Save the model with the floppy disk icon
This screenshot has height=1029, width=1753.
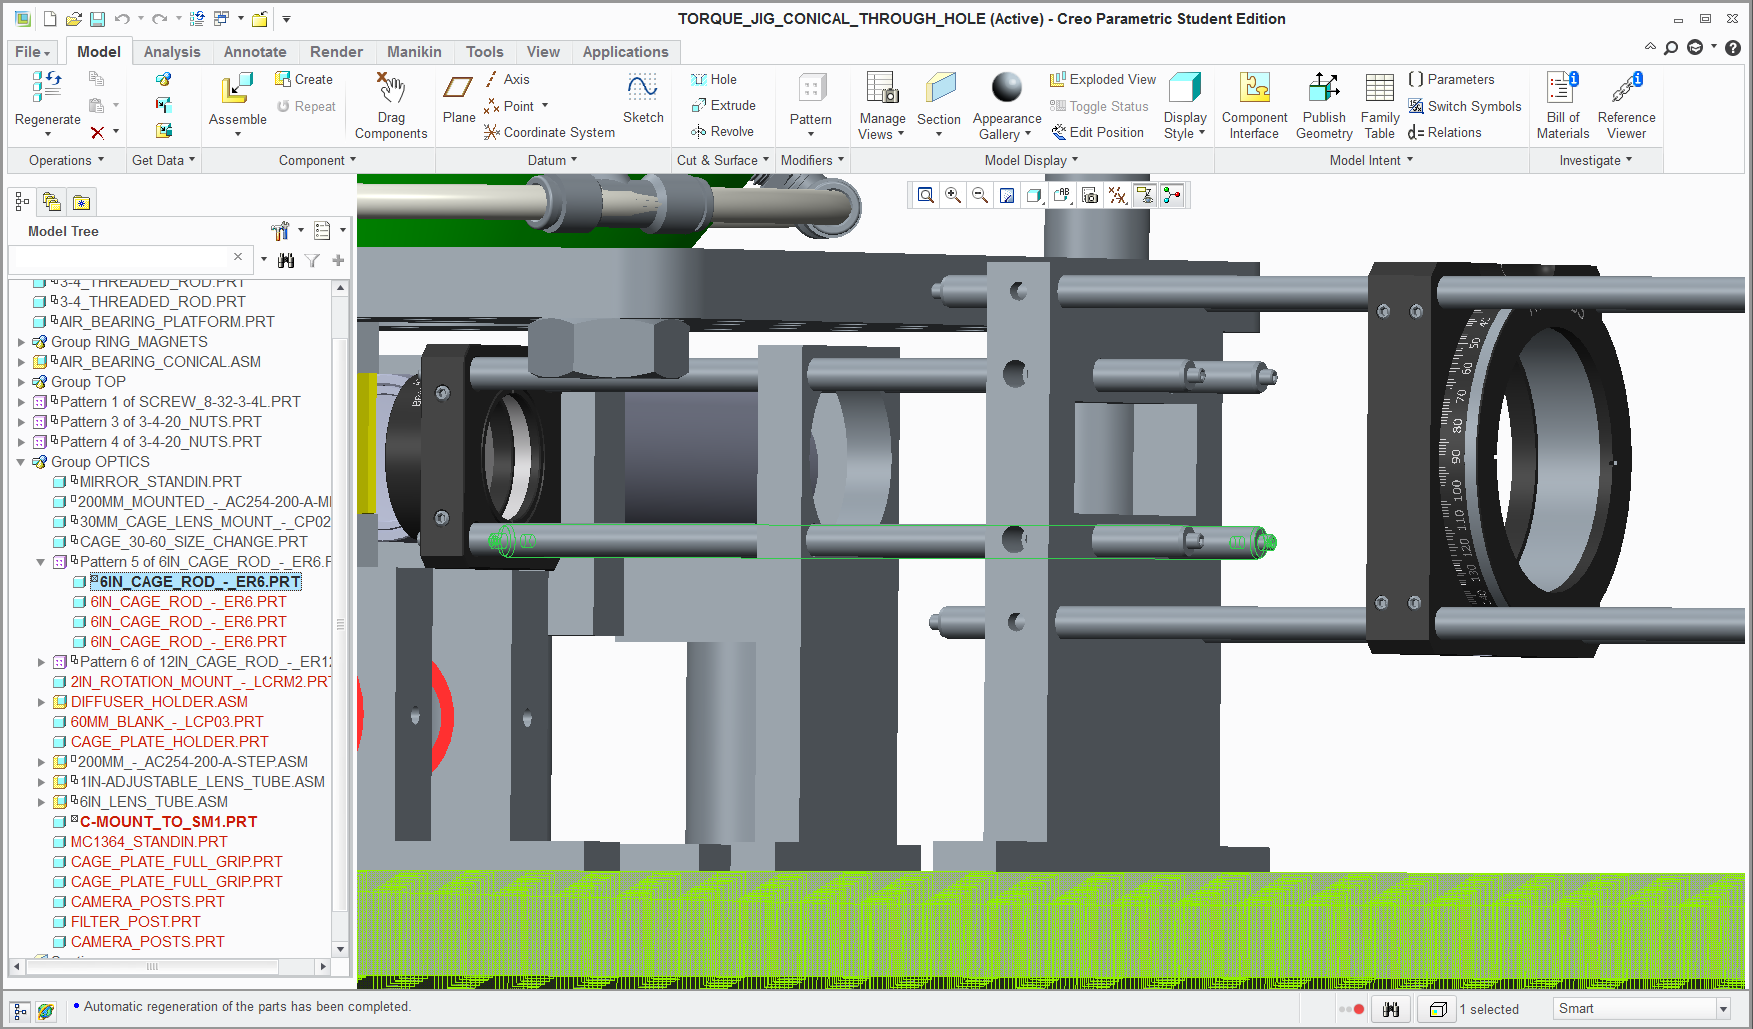click(x=97, y=19)
